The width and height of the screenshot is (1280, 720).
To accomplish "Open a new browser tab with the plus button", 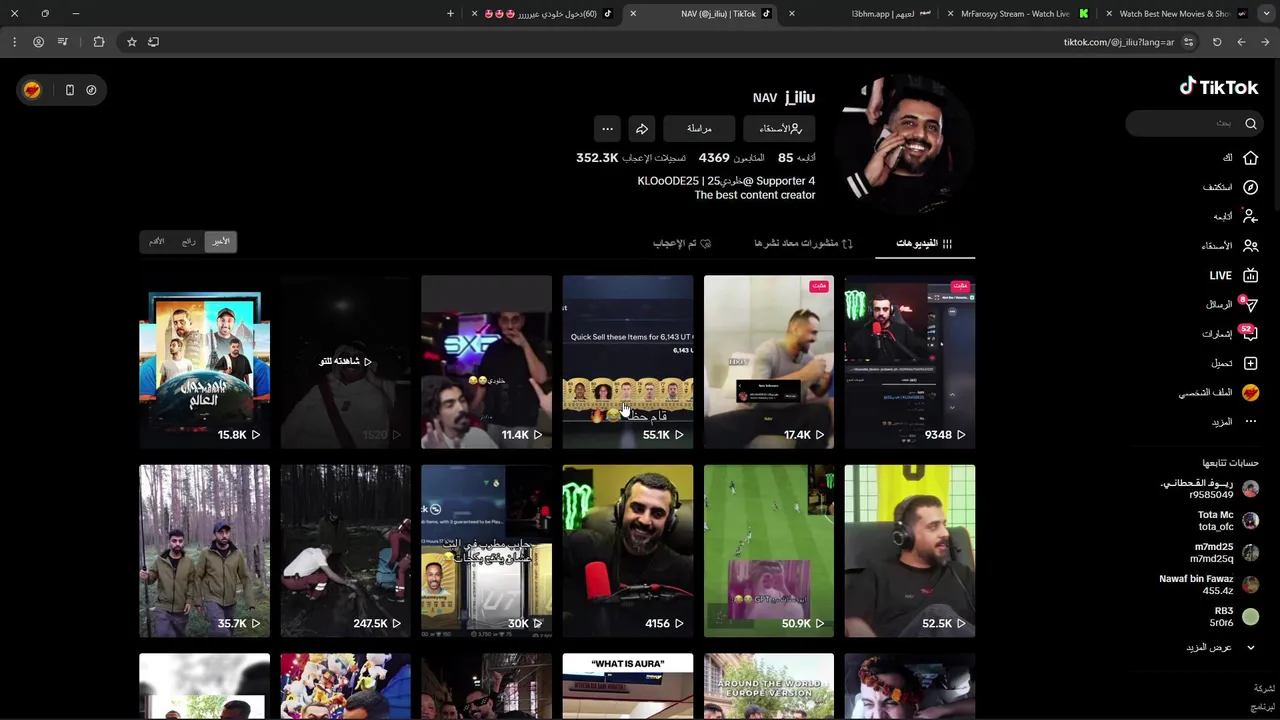I will 450,14.
